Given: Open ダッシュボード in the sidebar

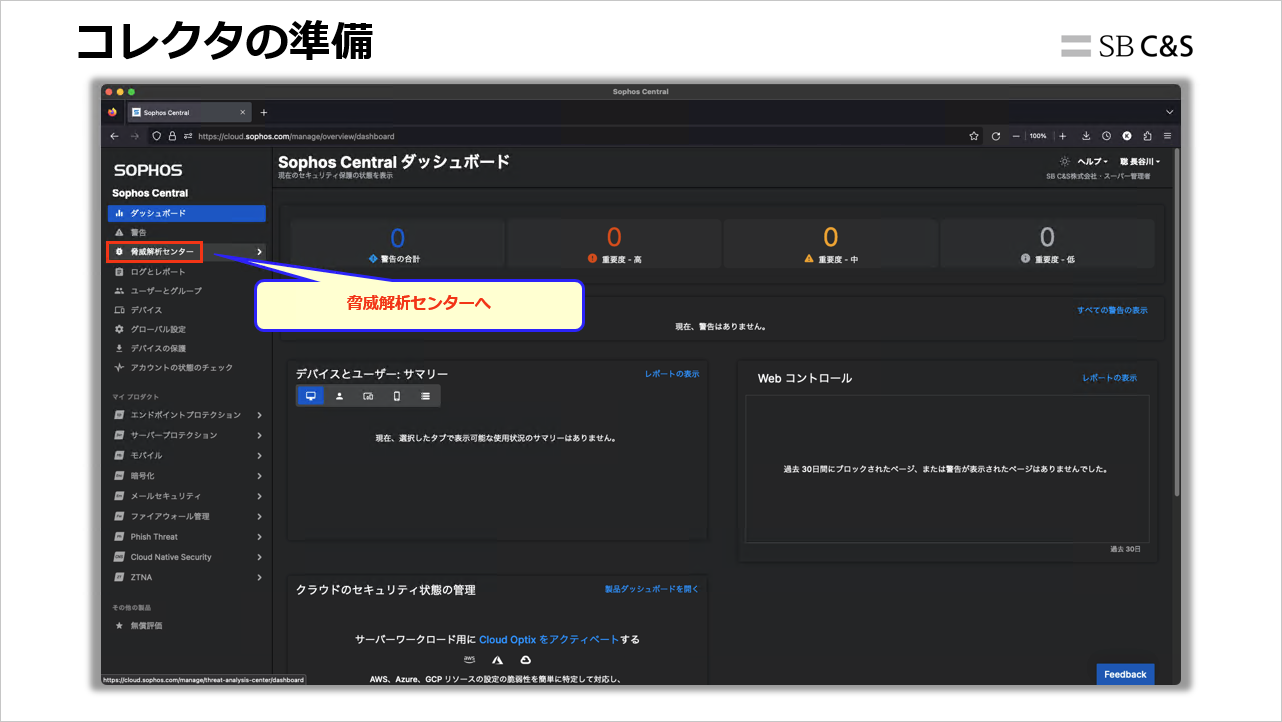Looking at the screenshot, I should point(187,213).
